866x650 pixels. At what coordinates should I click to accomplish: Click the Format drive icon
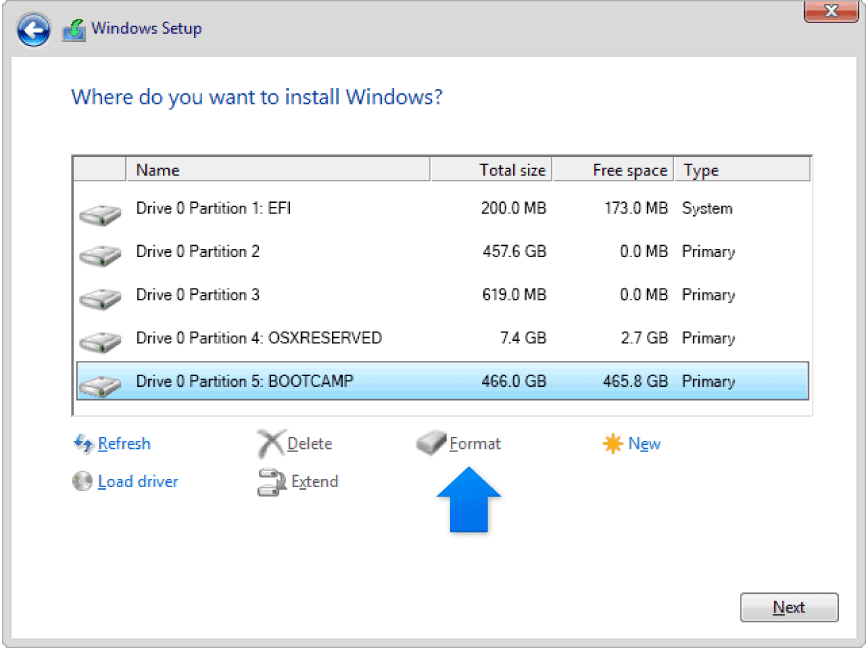coord(431,444)
